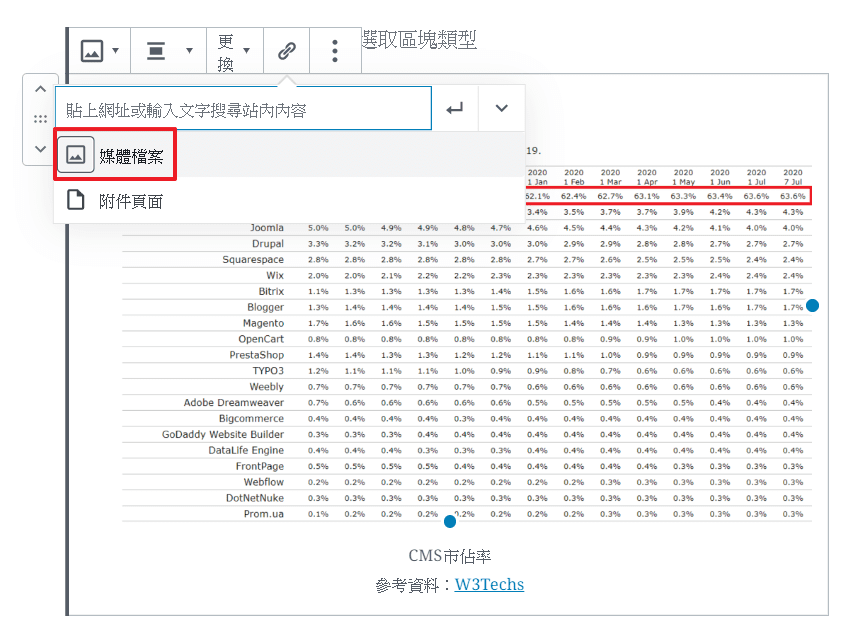Viewport: 854px width, 638px height.
Task: Click the CMS市佔率 caption text
Action: point(449,556)
